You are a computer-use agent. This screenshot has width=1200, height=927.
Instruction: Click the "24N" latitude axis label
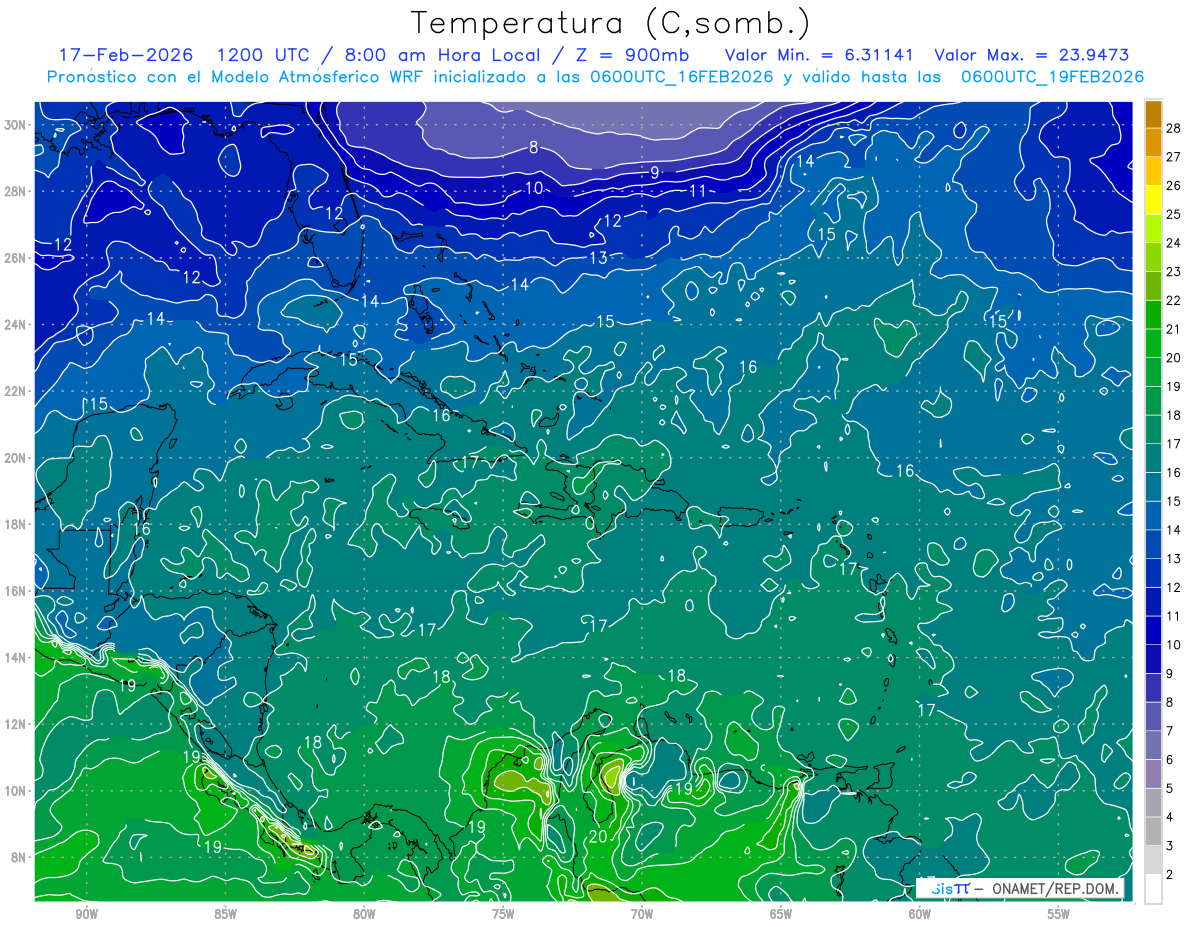pos(17,325)
